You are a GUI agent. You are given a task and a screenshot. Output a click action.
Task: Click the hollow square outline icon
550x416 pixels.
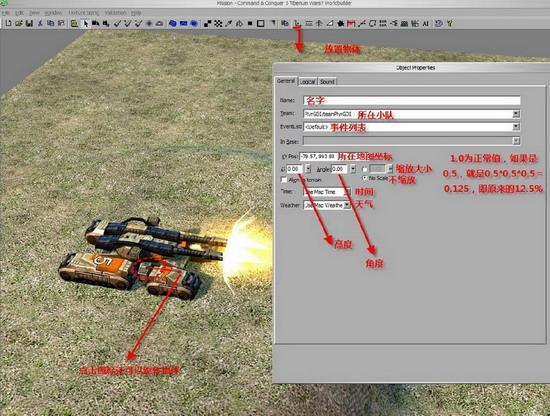point(261,24)
